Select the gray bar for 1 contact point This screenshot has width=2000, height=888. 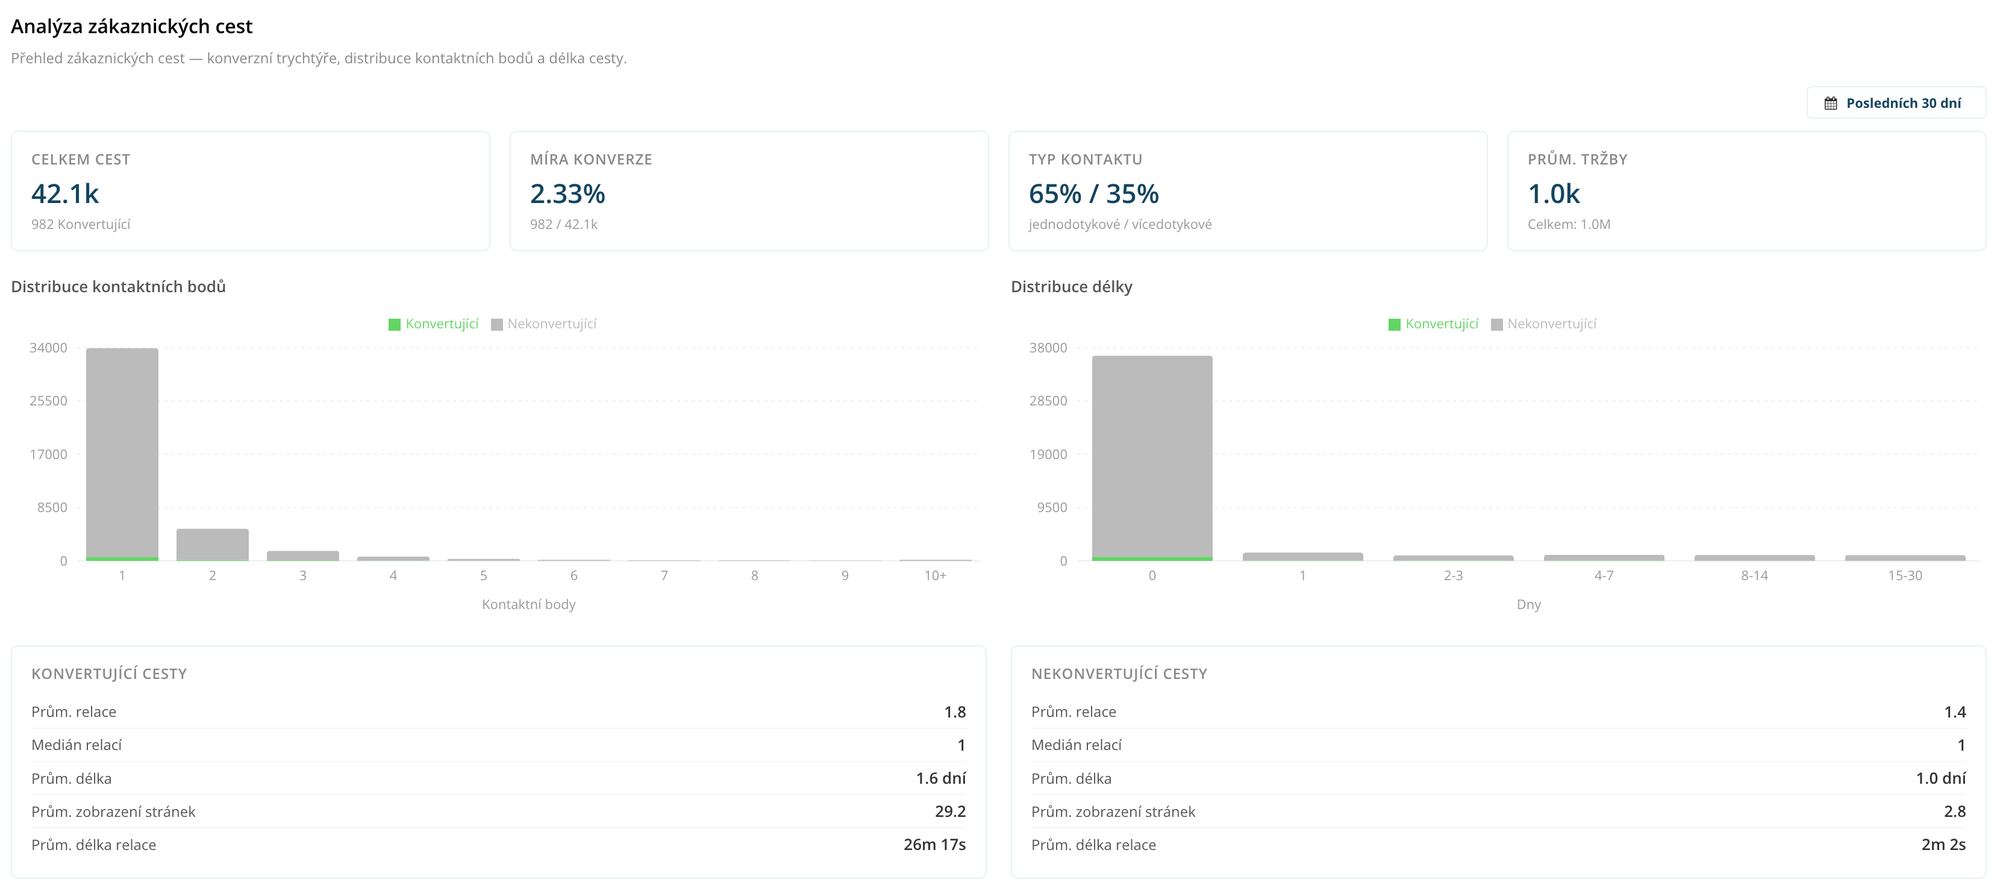[x=122, y=452]
